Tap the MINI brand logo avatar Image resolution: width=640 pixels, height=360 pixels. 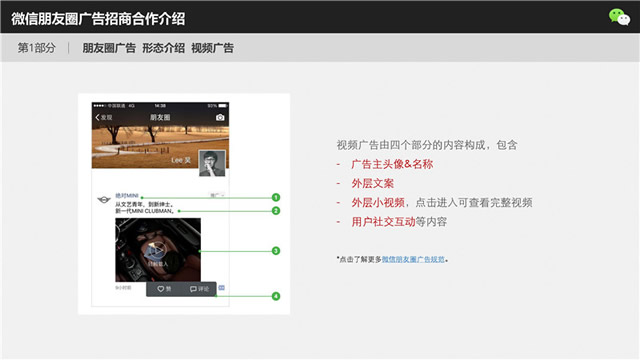point(104,200)
